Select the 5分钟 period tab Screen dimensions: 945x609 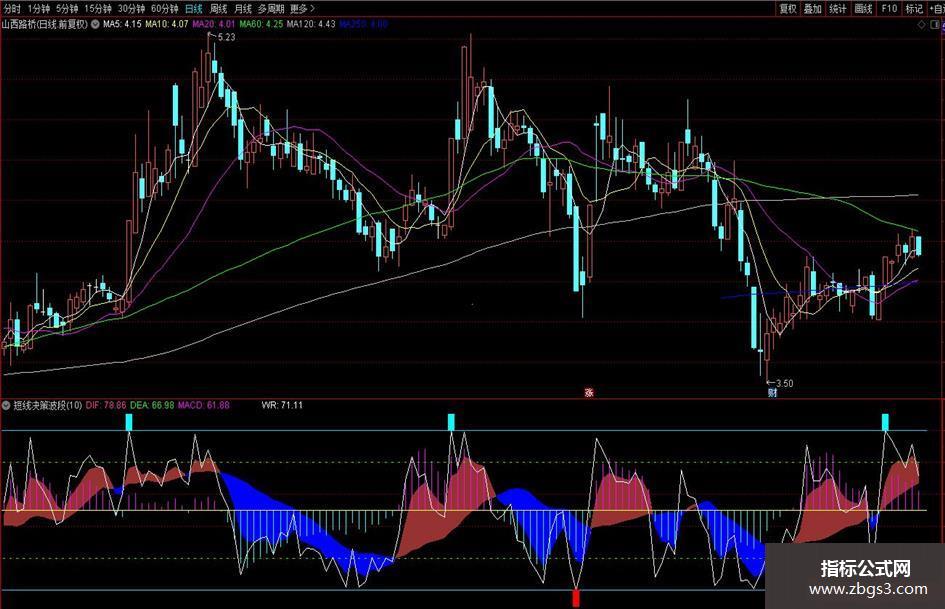coord(67,8)
